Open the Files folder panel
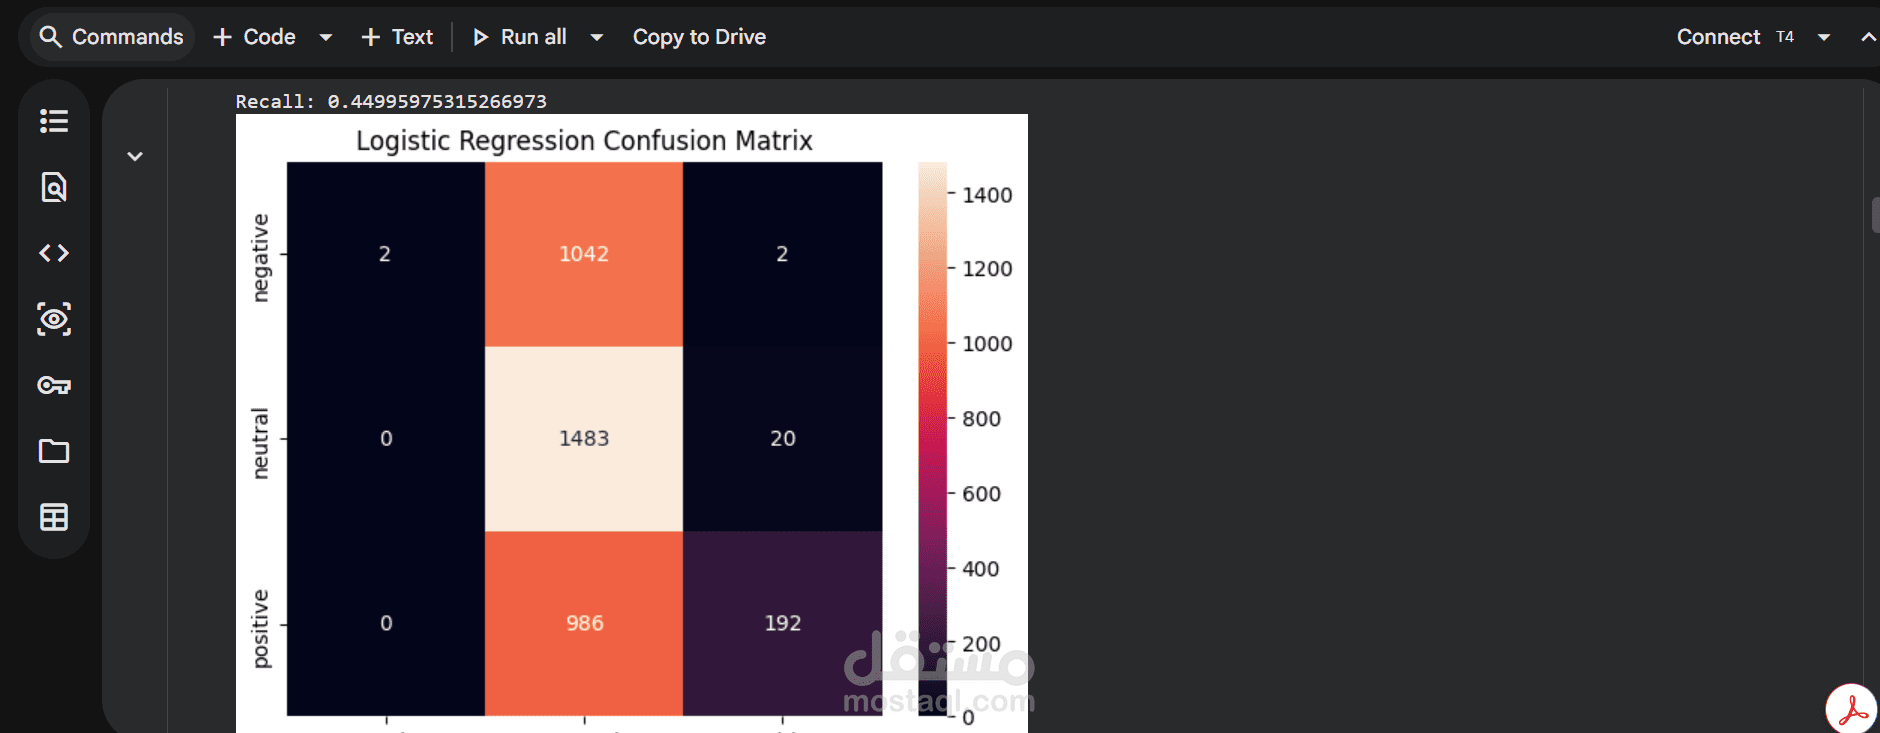1880x733 pixels. pyautogui.click(x=54, y=451)
